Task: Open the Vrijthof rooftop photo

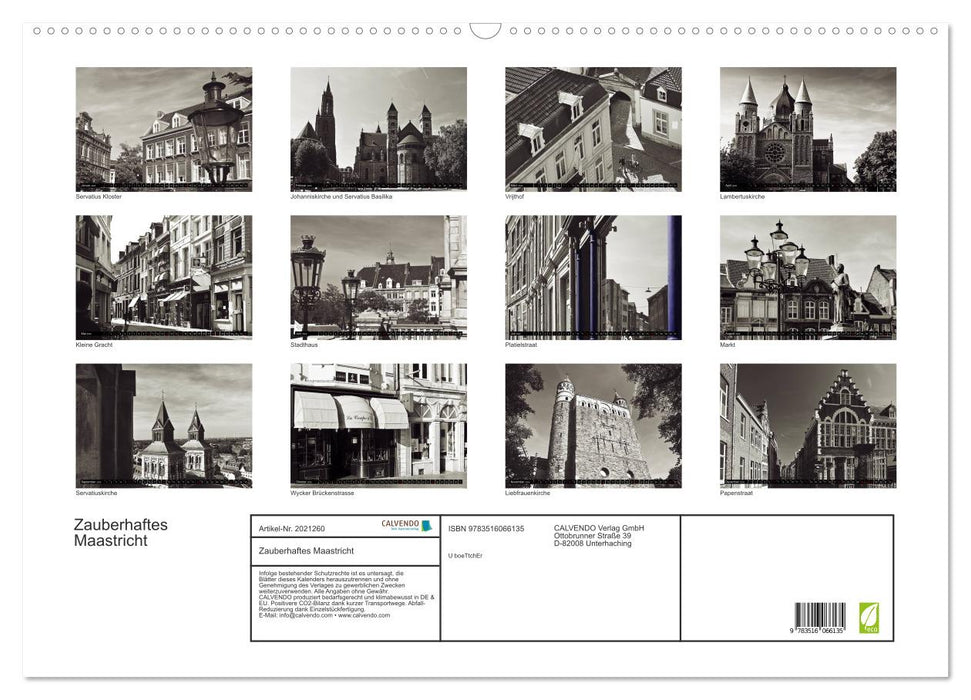Action: 593,129
